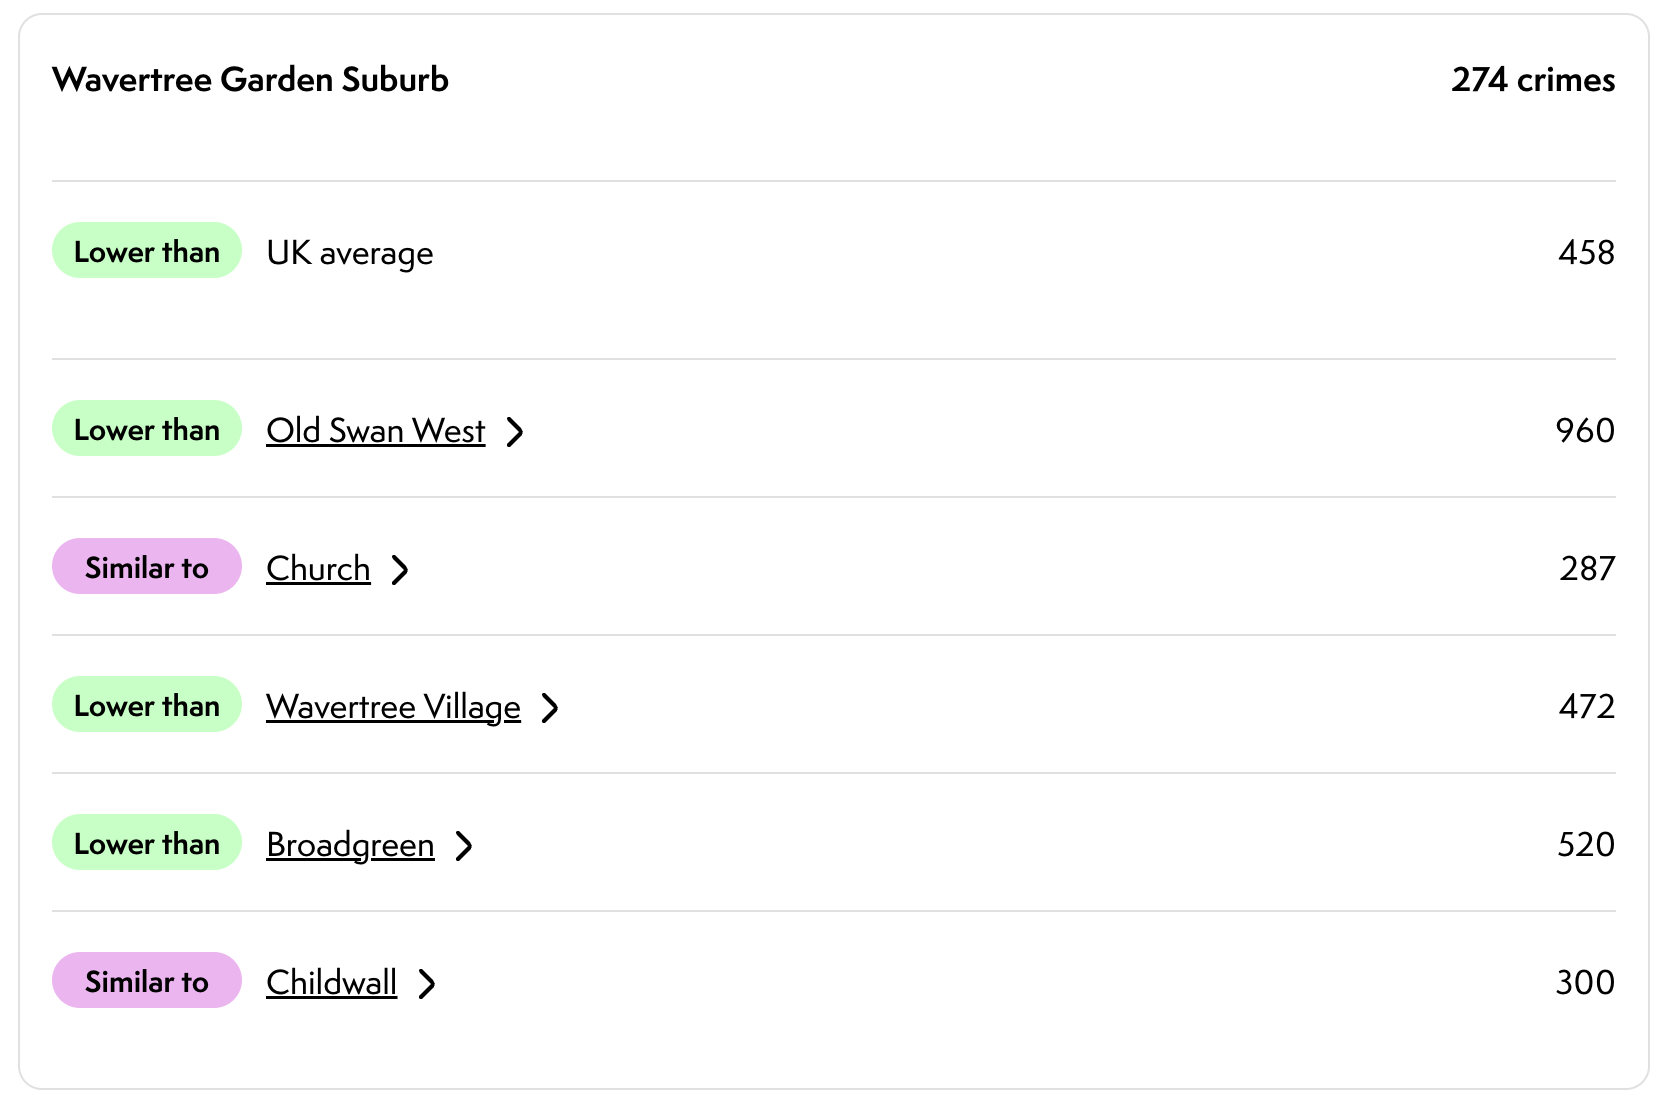Image resolution: width=1668 pixels, height=1101 pixels.
Task: Click the Lower than badge for Wavertree Village
Action: coord(147,705)
